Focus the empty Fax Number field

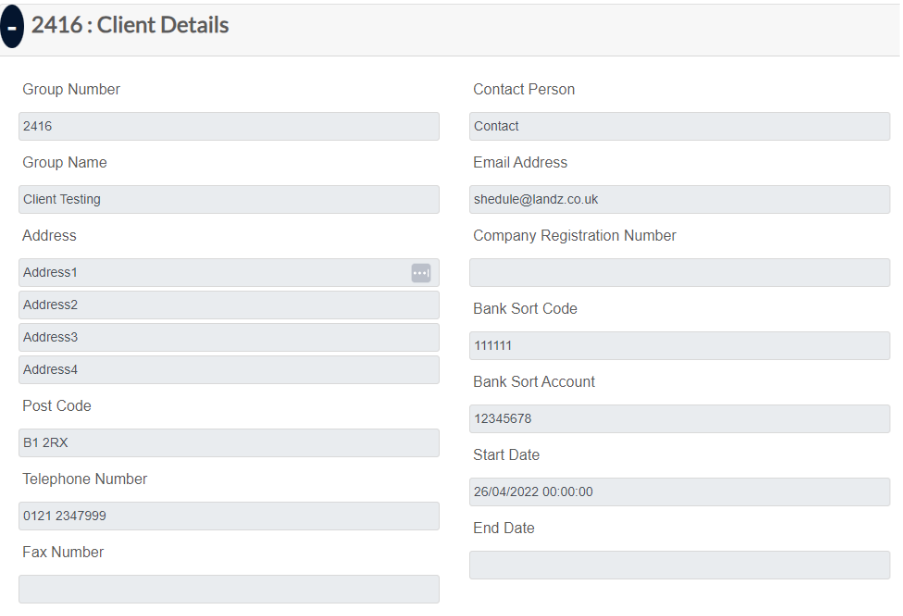(228, 589)
